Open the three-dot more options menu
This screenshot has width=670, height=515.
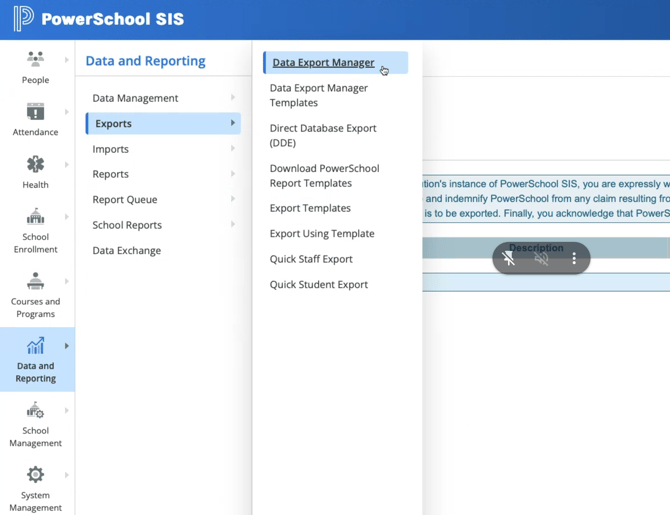point(574,258)
